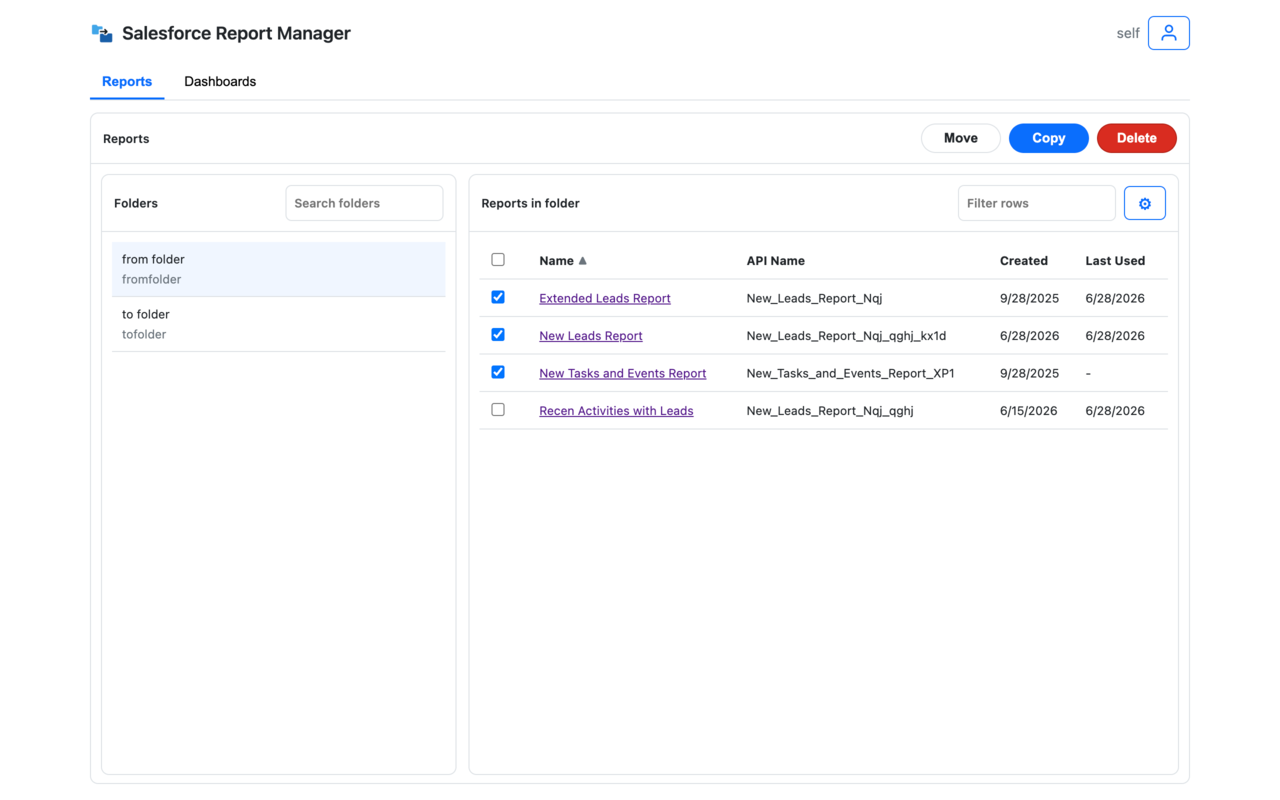Click API name New_Tasks_and_Events_Report_XP1 cell

tap(850, 373)
